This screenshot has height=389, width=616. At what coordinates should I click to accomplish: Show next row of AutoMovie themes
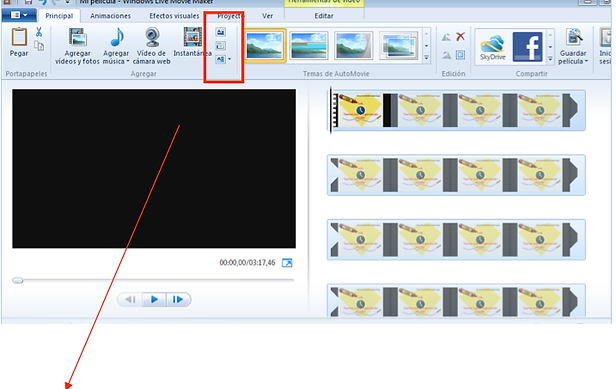point(426,46)
